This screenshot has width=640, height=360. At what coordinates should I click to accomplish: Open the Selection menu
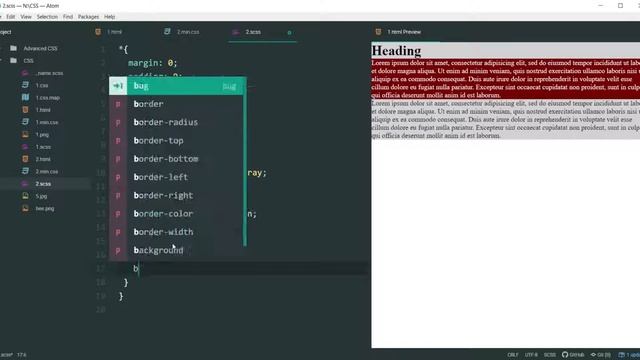47,17
